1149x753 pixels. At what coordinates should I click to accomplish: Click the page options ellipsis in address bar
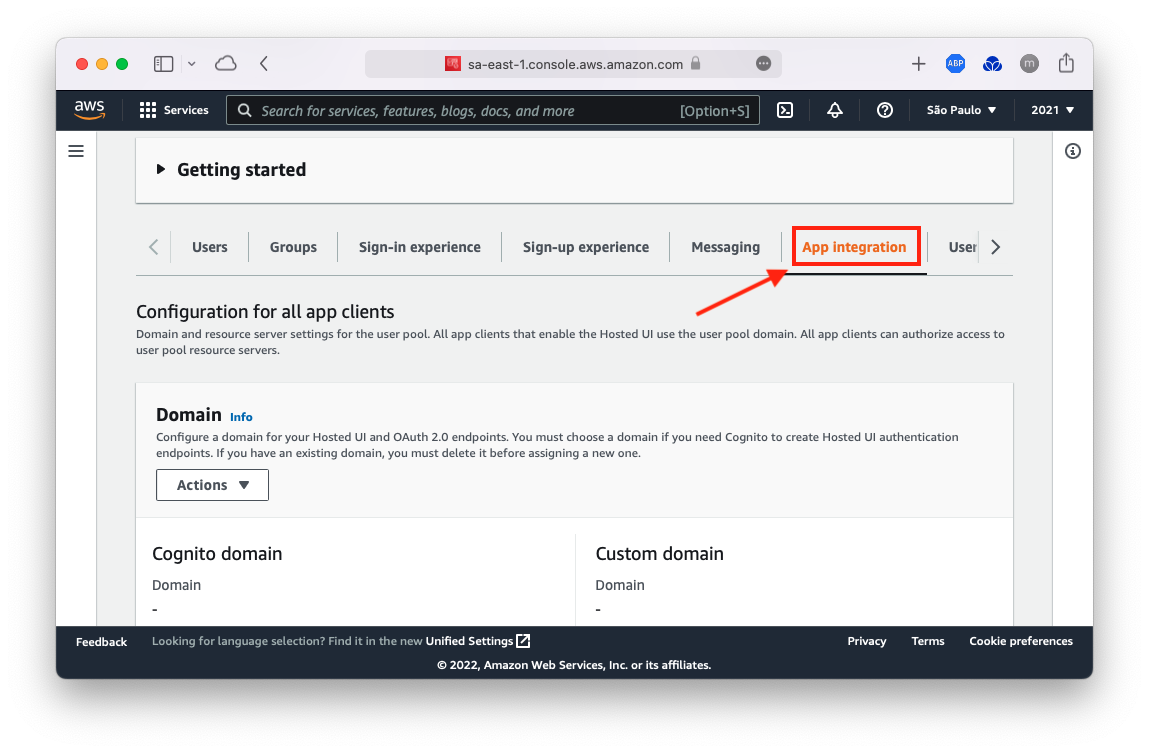coord(764,64)
